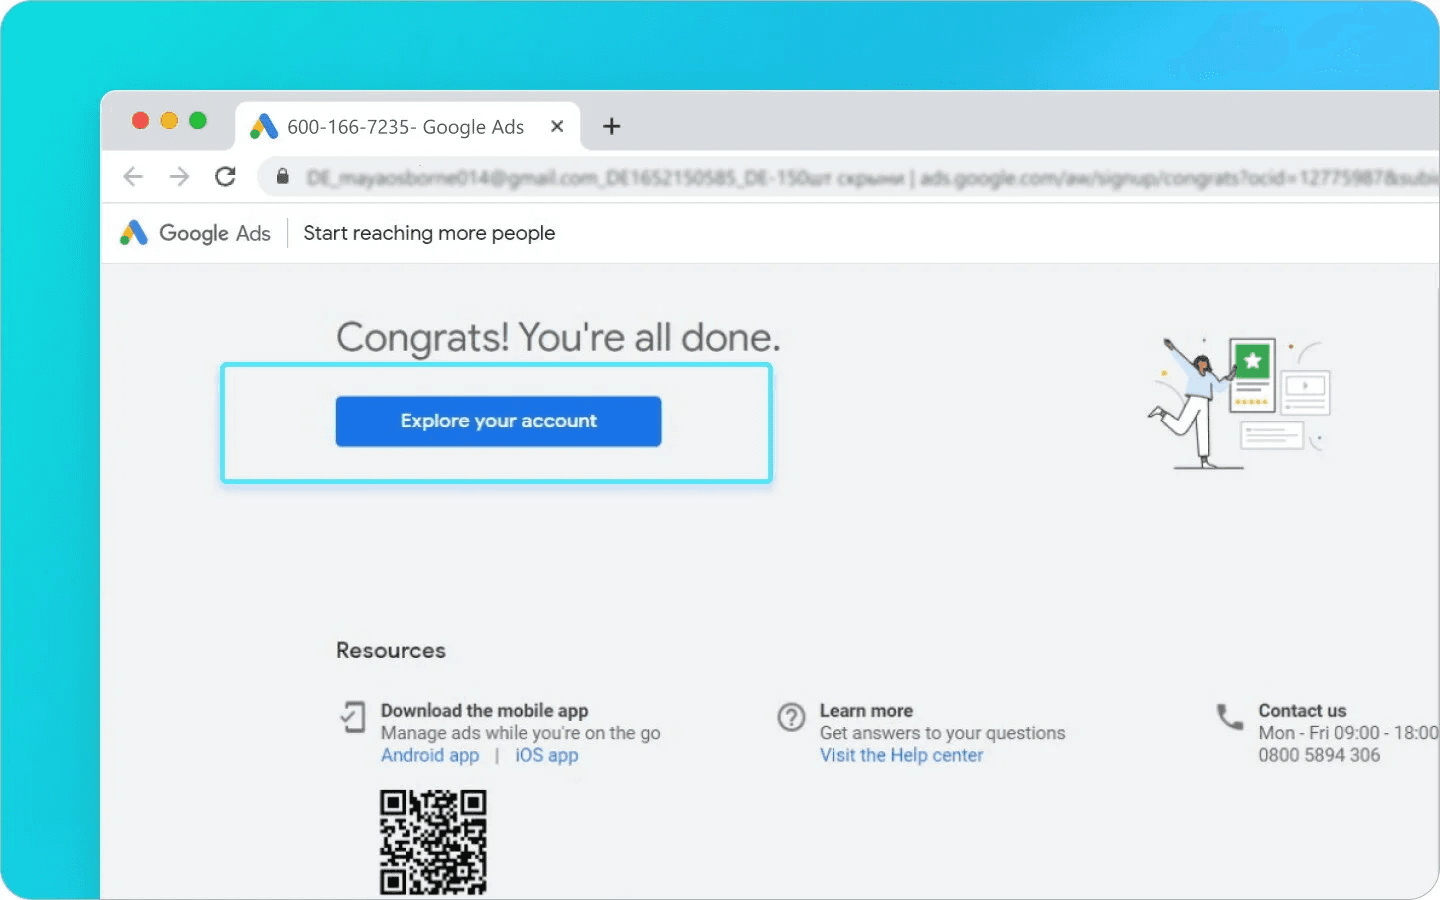Visit the Help center link
The image size is (1440, 900).
(901, 755)
